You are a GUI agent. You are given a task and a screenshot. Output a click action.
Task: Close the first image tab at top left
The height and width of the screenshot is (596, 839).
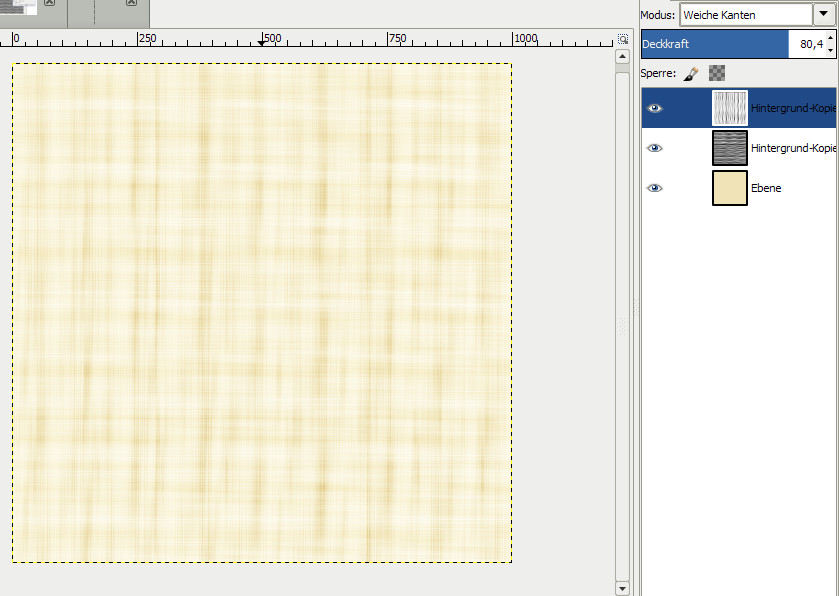[49, 4]
